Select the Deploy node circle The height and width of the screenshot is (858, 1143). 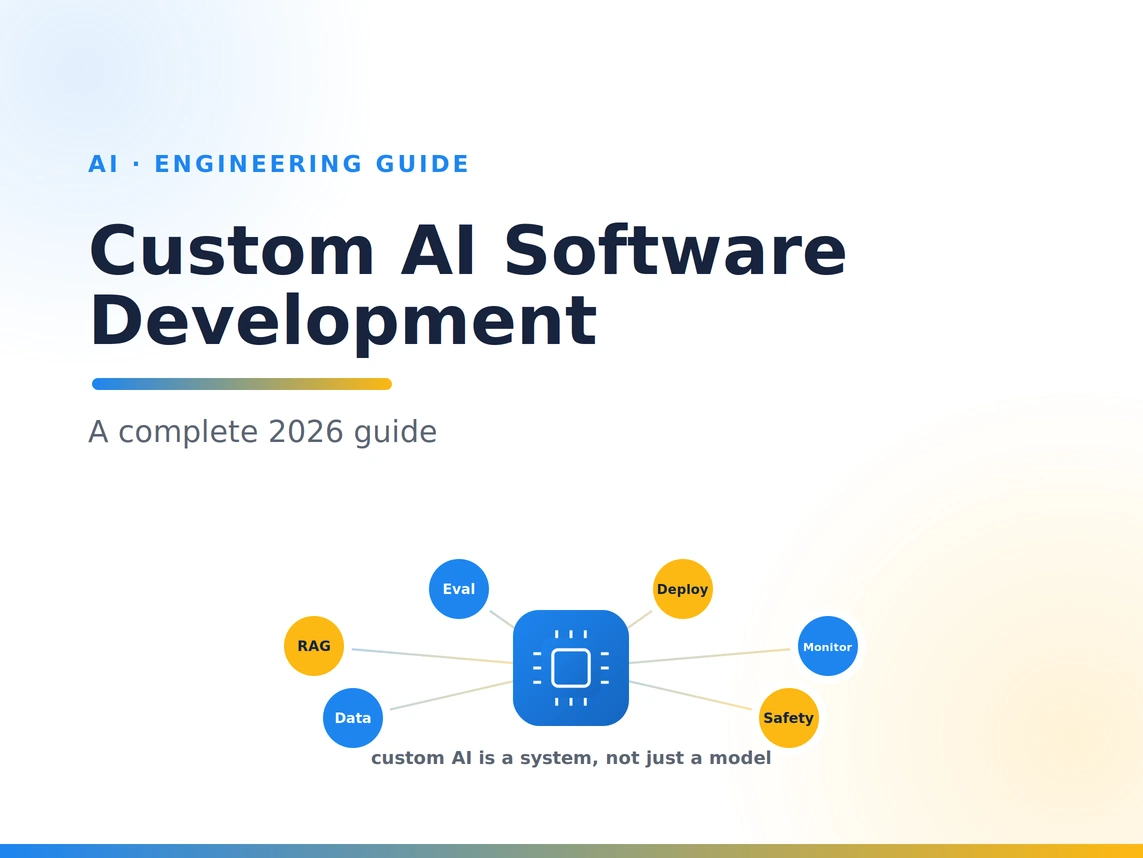682,589
